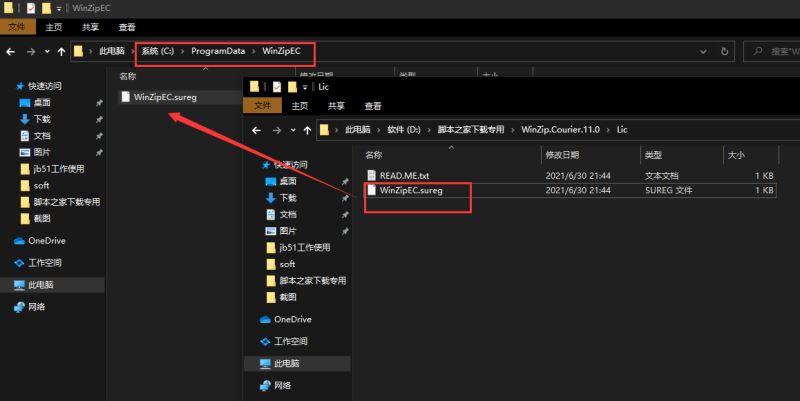Go forward in Lic window
The width and height of the screenshot is (800, 401).
tap(277, 130)
